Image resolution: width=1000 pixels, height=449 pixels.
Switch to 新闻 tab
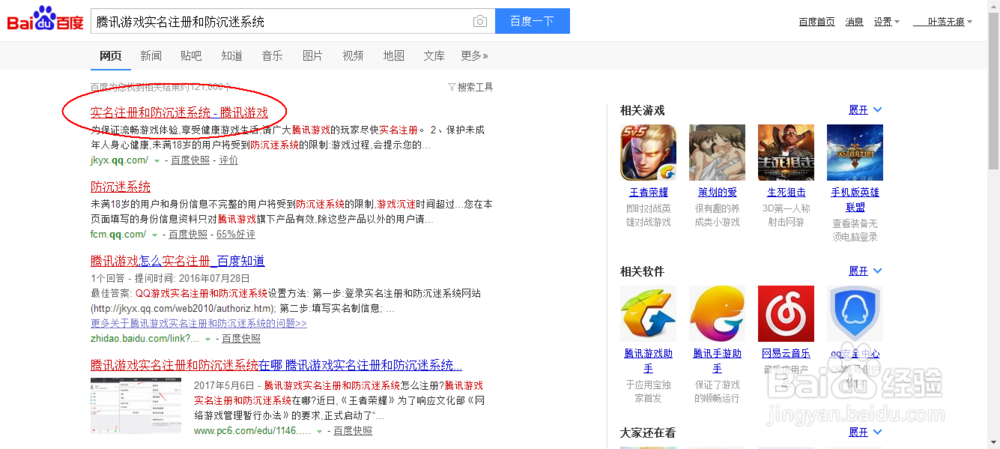151,55
